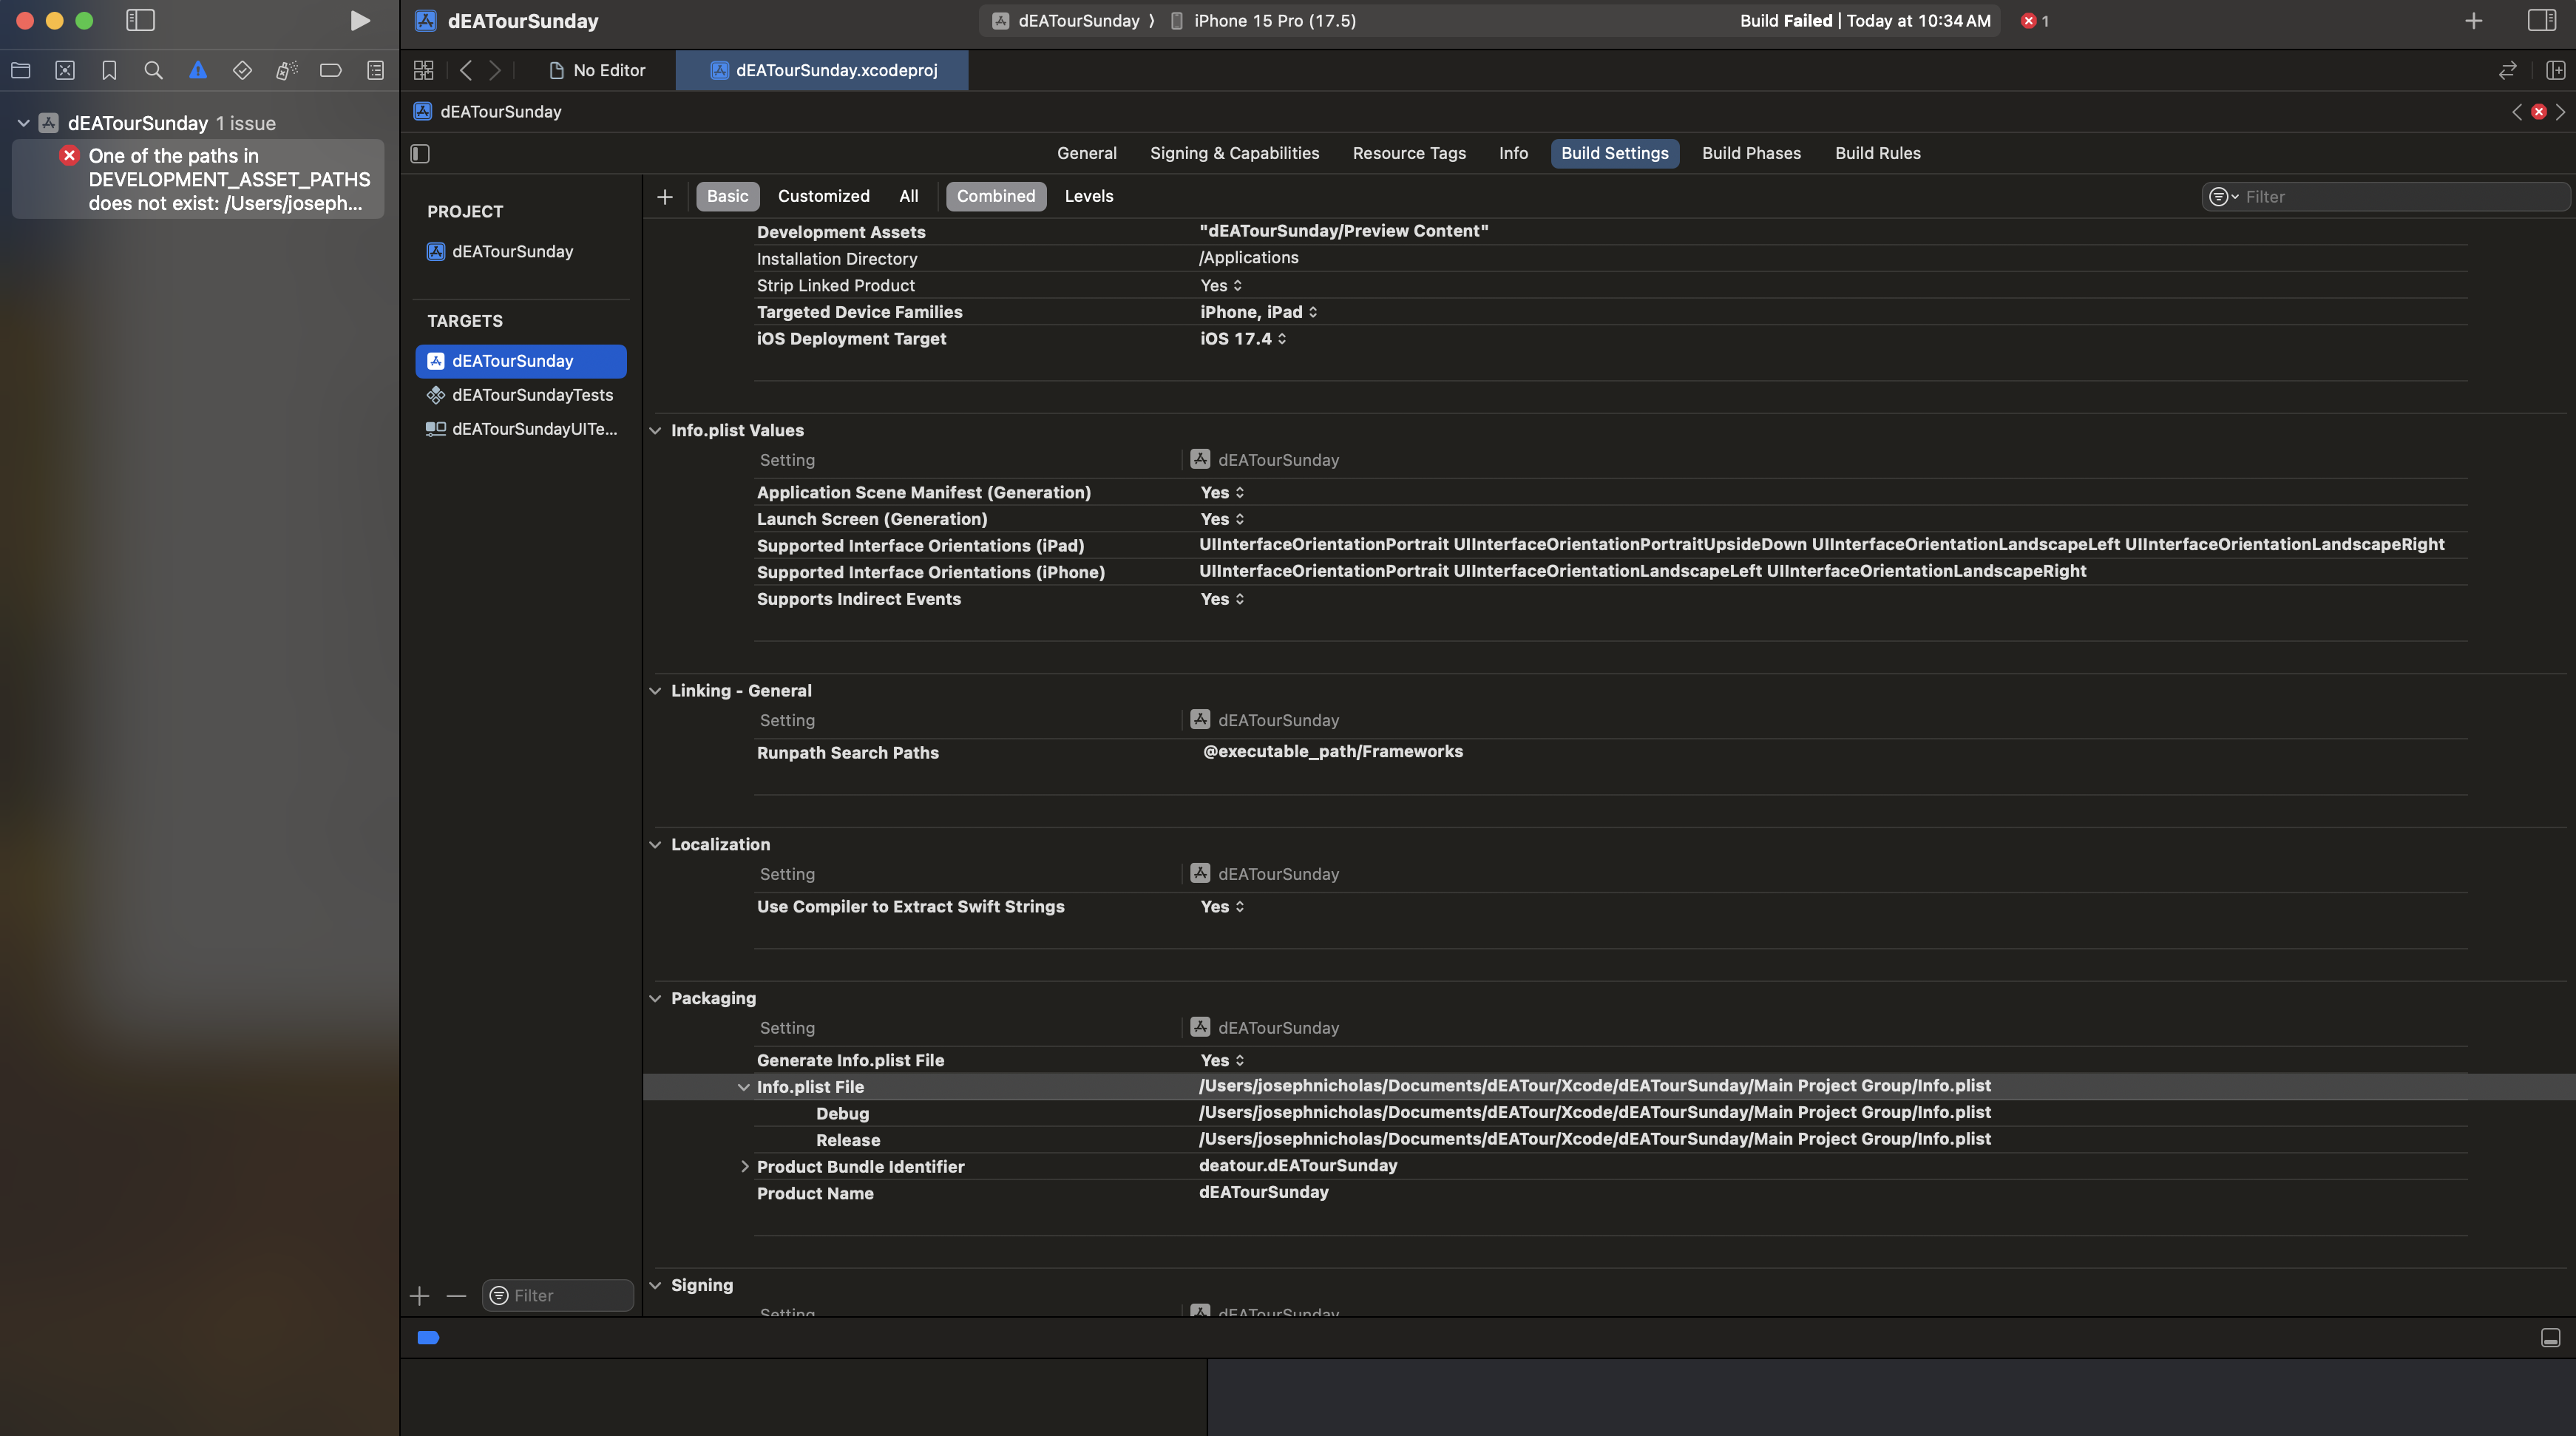Viewport: 2576px width, 1436px height.
Task: Select the dEATourSunday project entry
Action: tap(521, 252)
